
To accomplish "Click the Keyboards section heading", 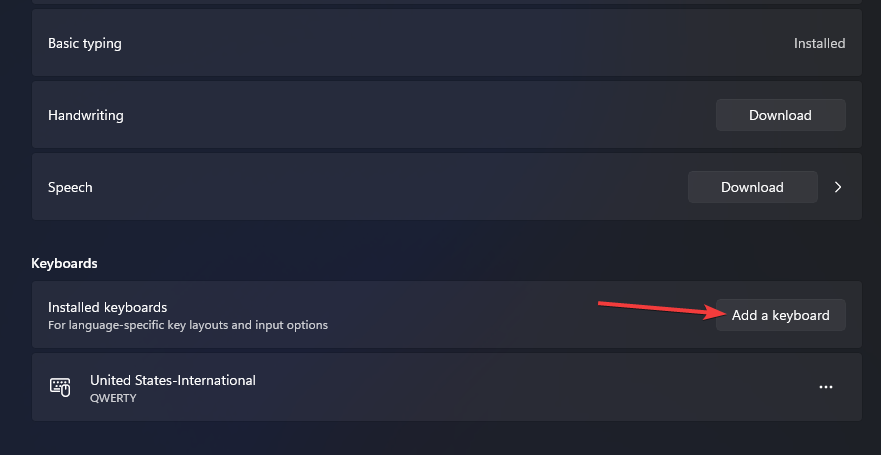I will (65, 264).
